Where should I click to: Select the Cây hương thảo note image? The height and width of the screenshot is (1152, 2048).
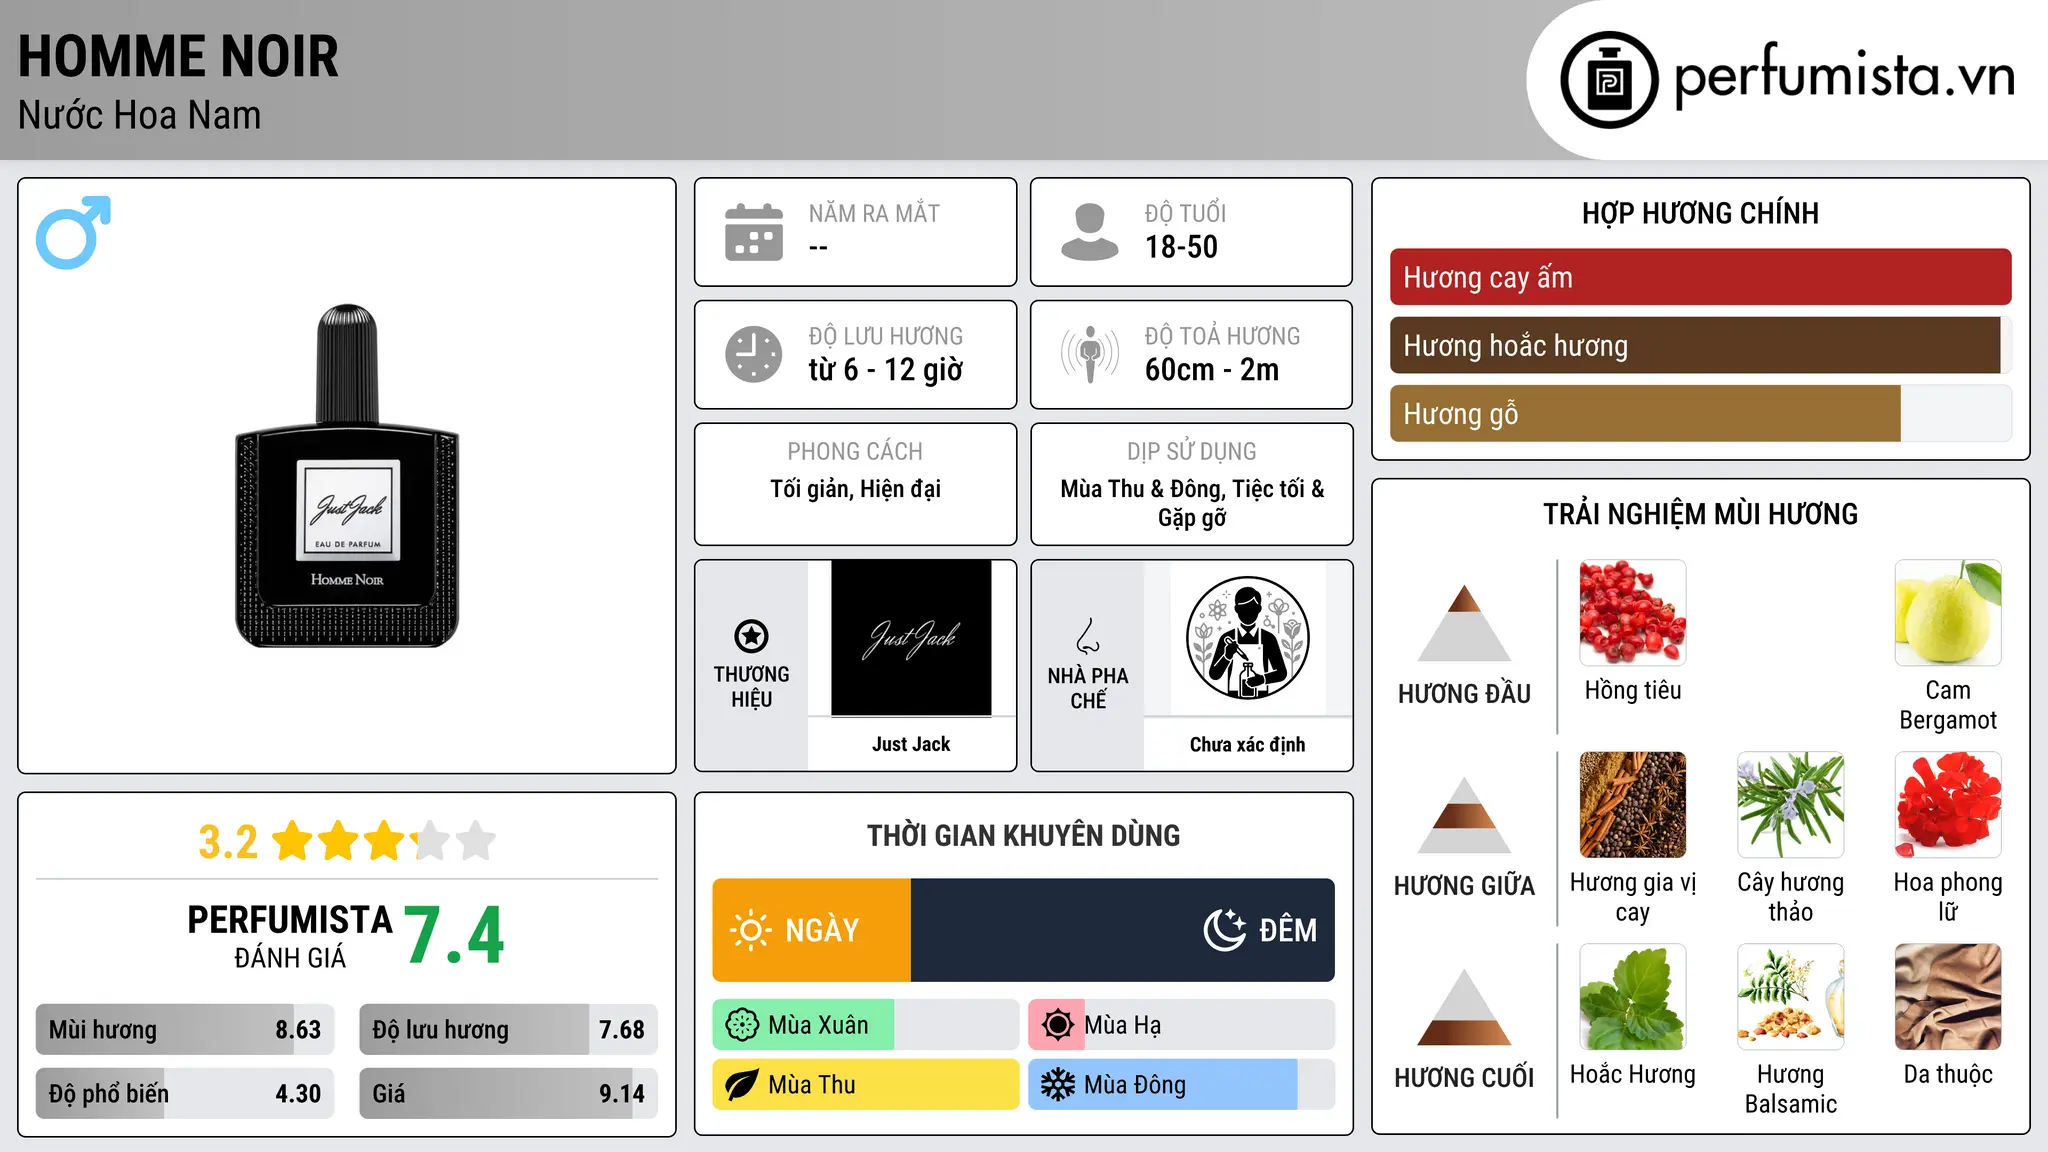click(x=1790, y=805)
